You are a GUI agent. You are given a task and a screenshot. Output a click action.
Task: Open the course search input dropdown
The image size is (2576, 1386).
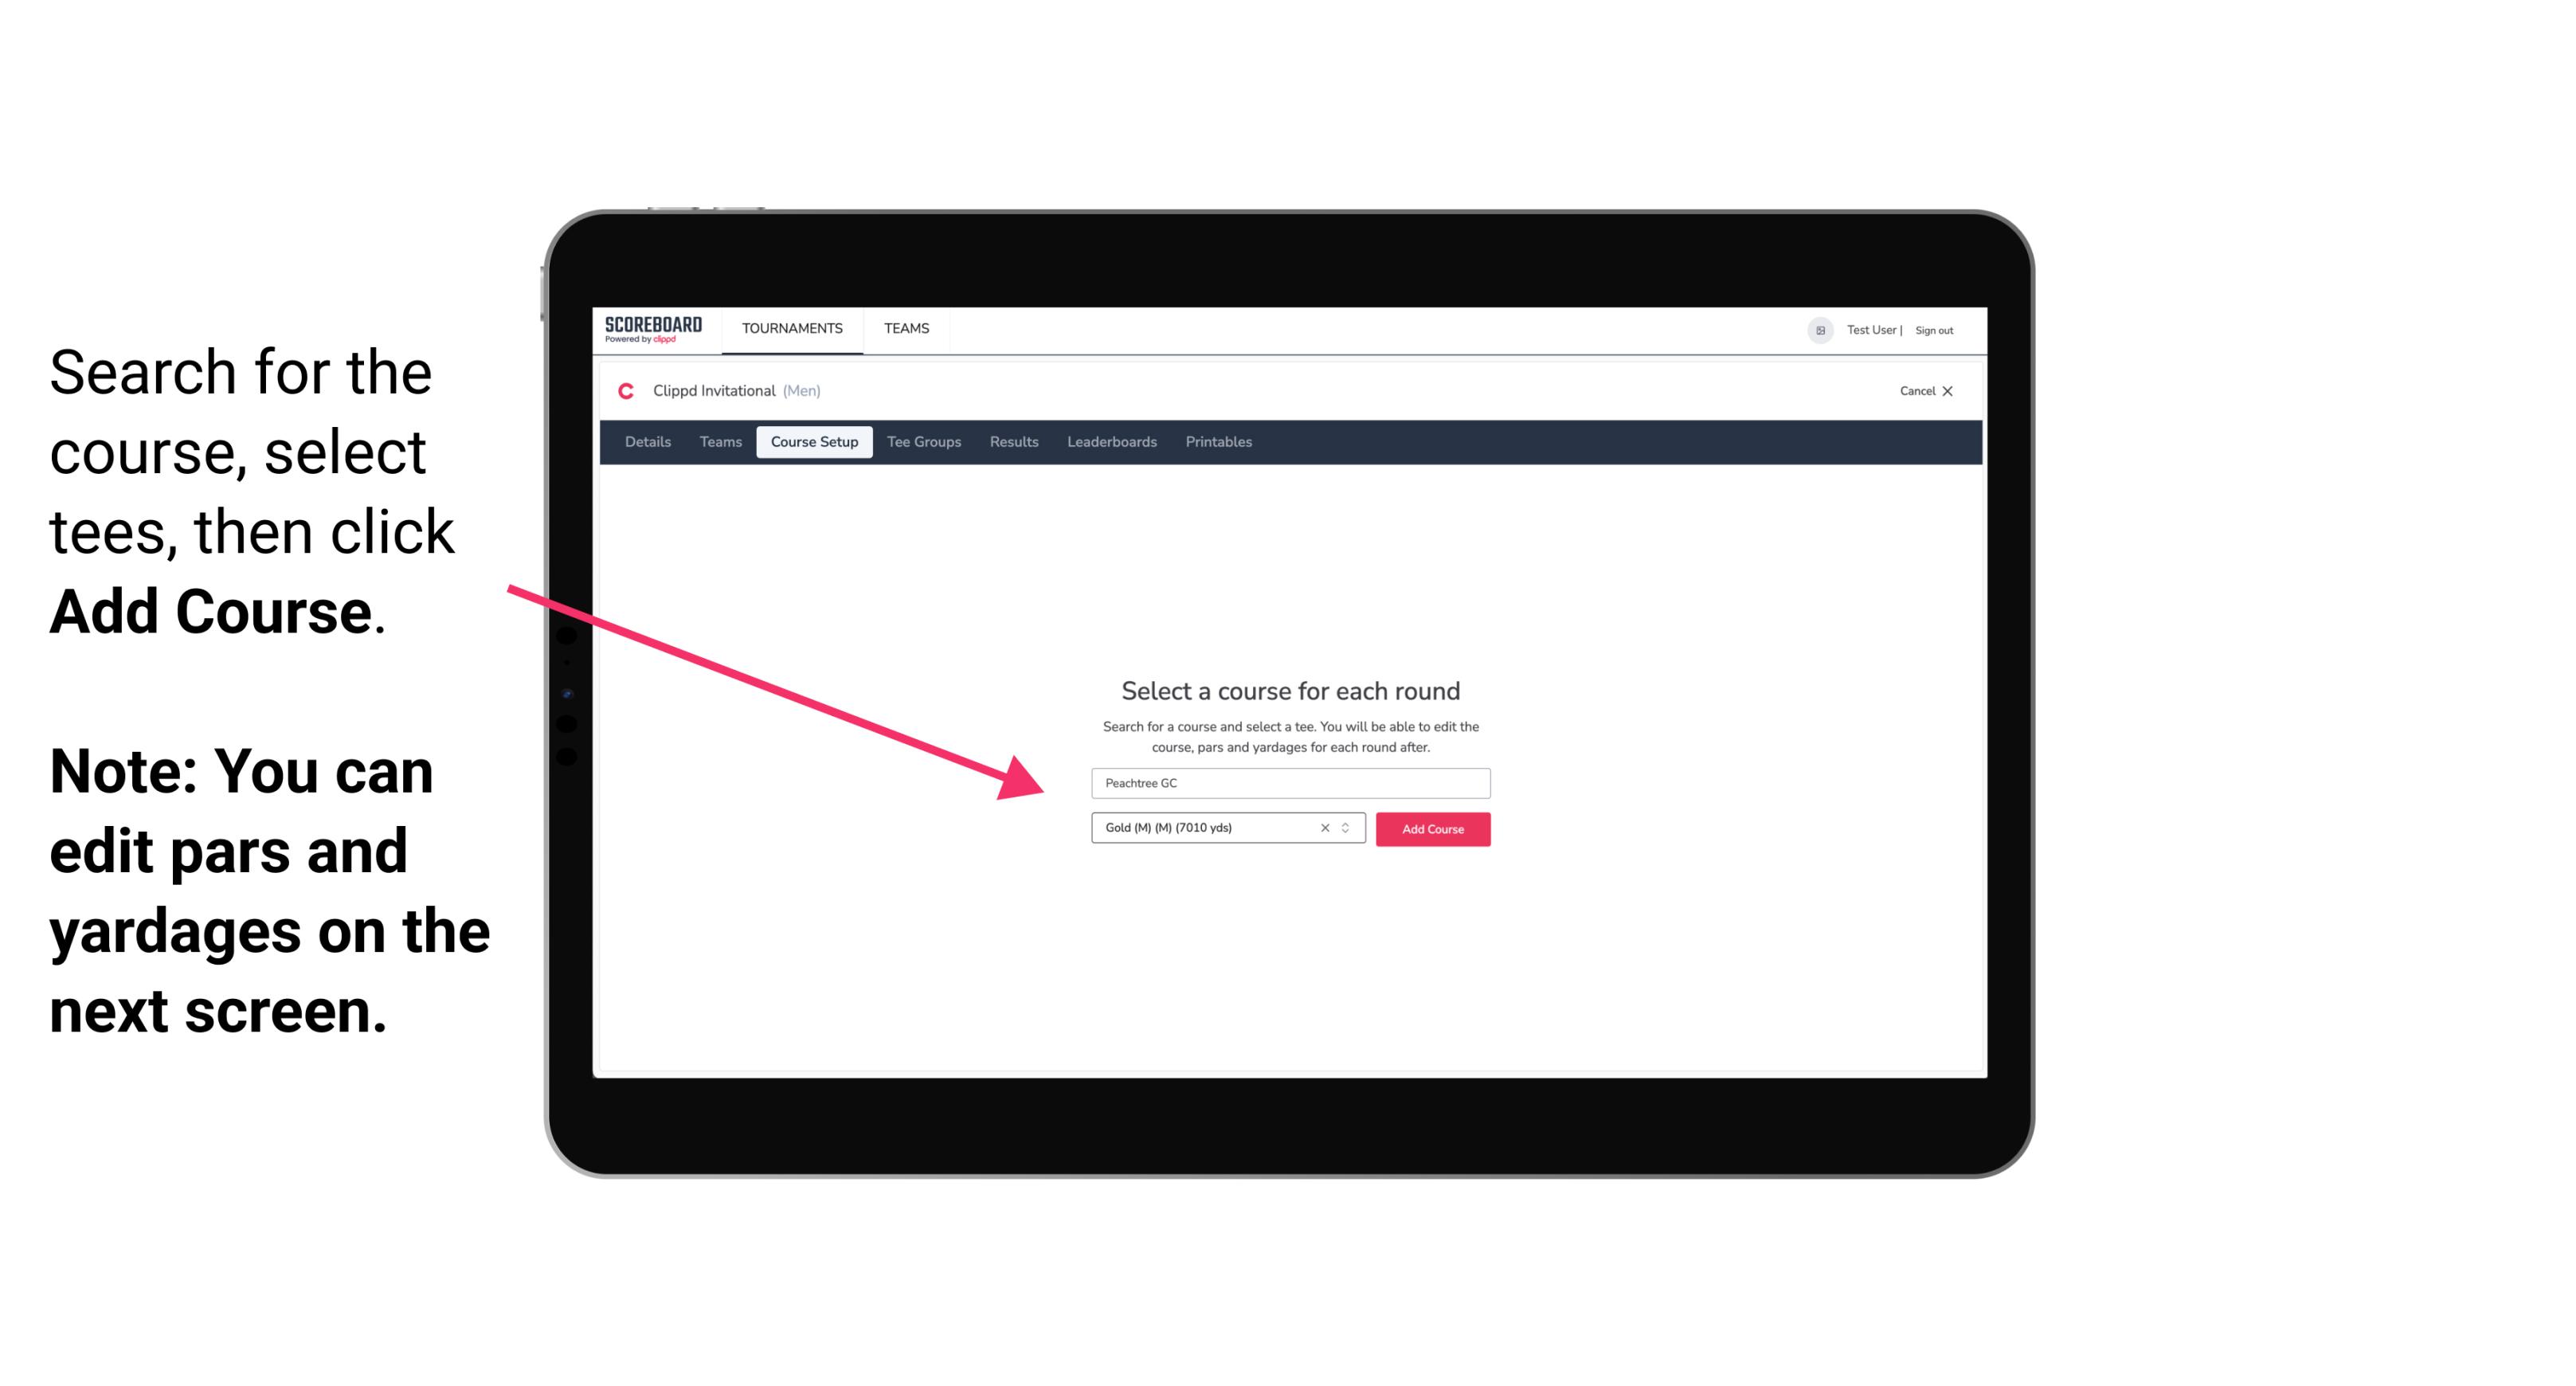coord(1286,781)
